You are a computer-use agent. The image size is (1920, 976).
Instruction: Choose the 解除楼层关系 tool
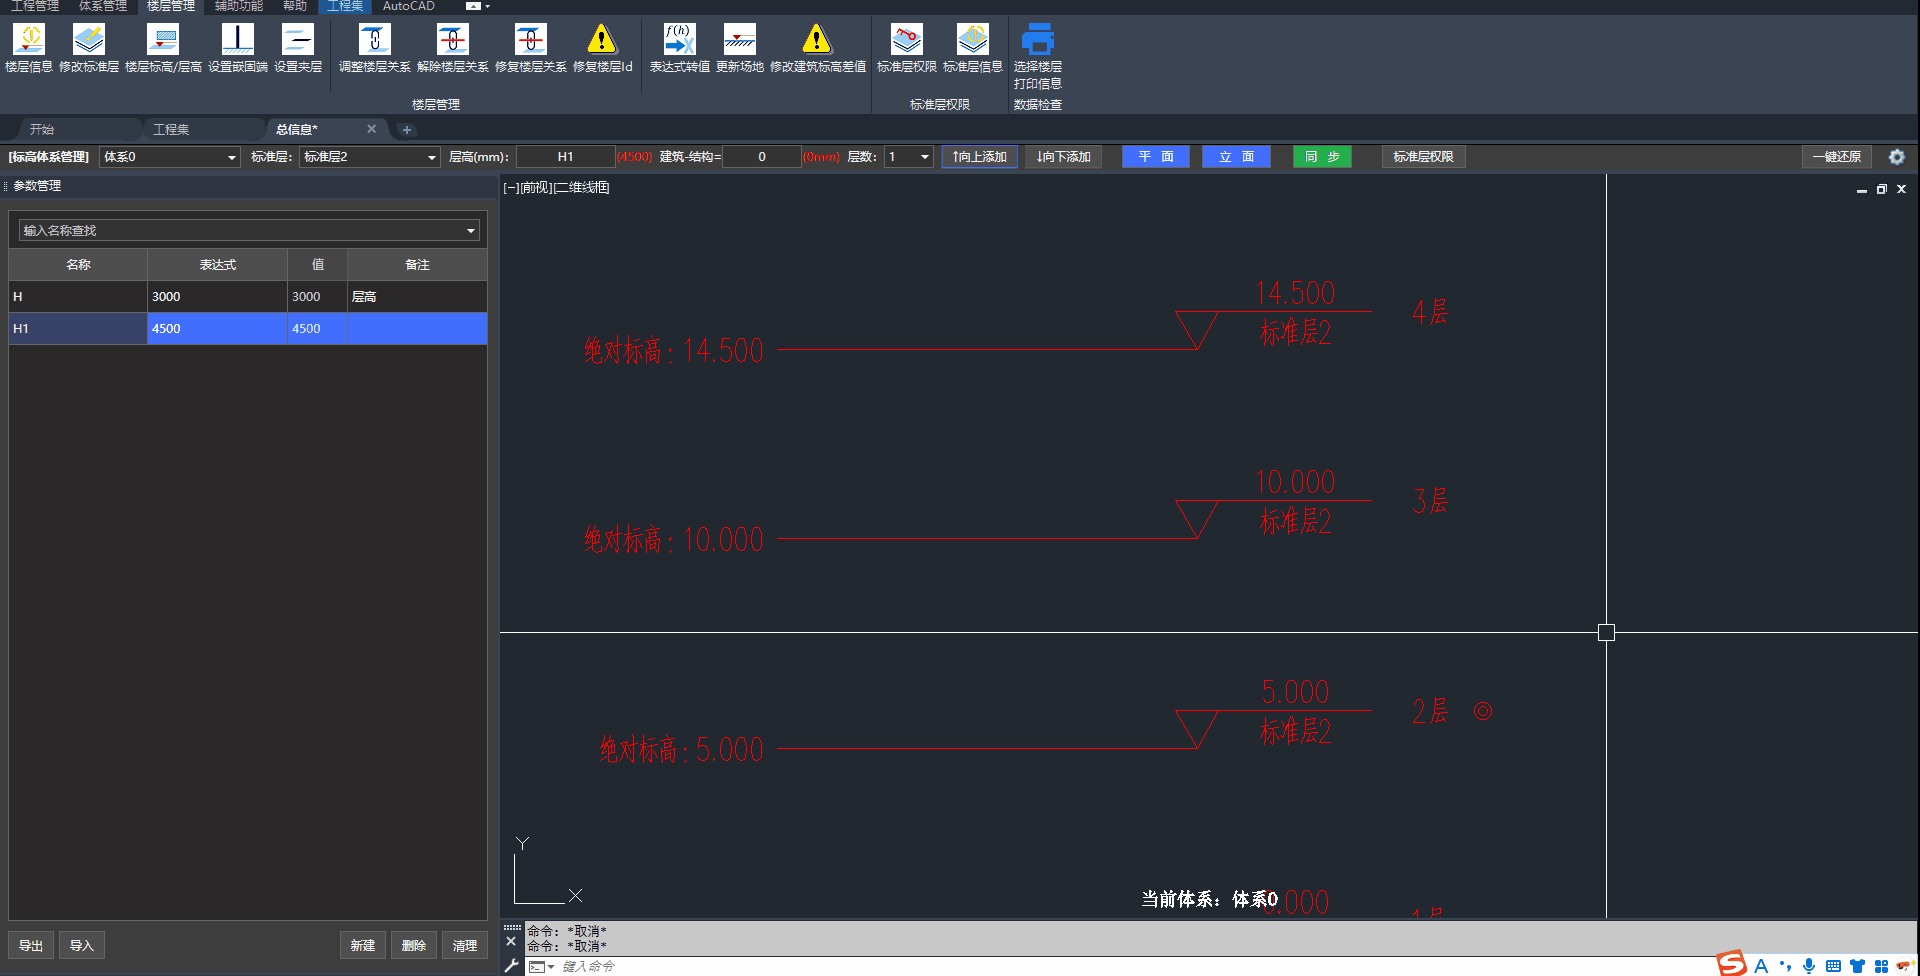coord(452,40)
